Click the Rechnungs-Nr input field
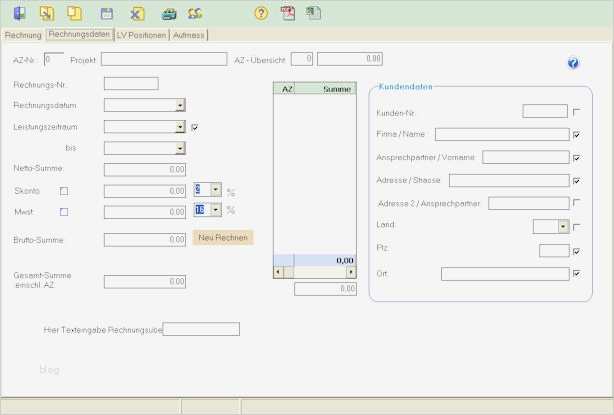Screen dimensions: 614x415 tap(131, 84)
